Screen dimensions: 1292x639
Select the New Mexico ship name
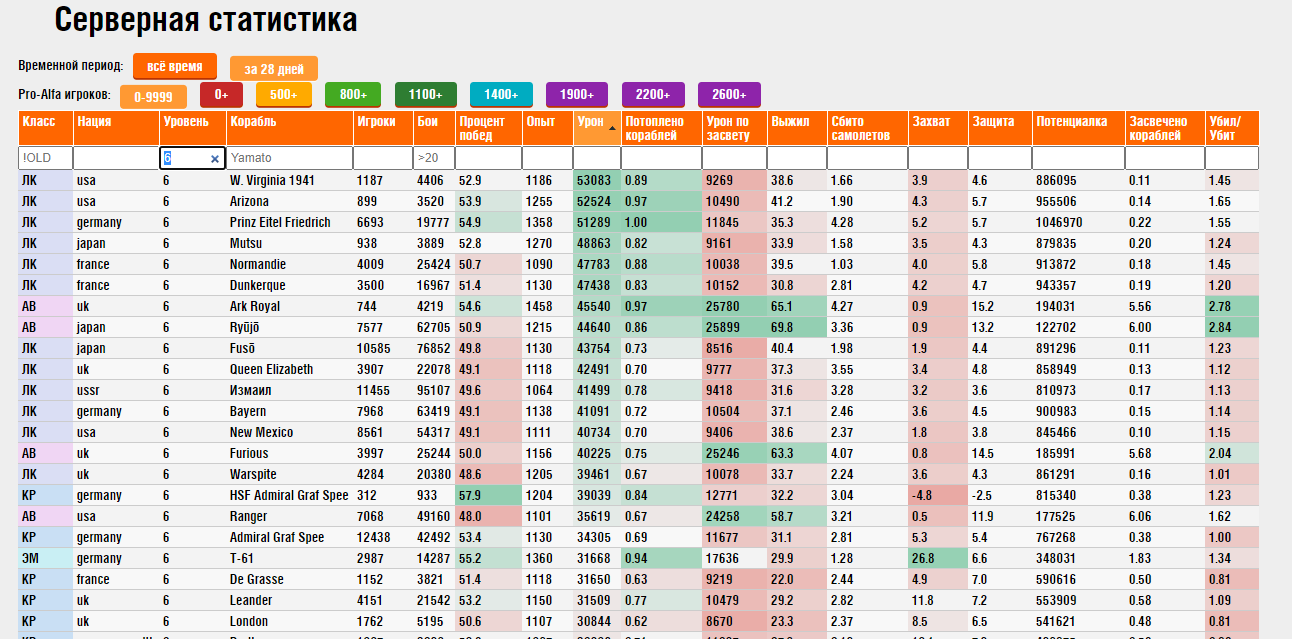click(x=262, y=432)
